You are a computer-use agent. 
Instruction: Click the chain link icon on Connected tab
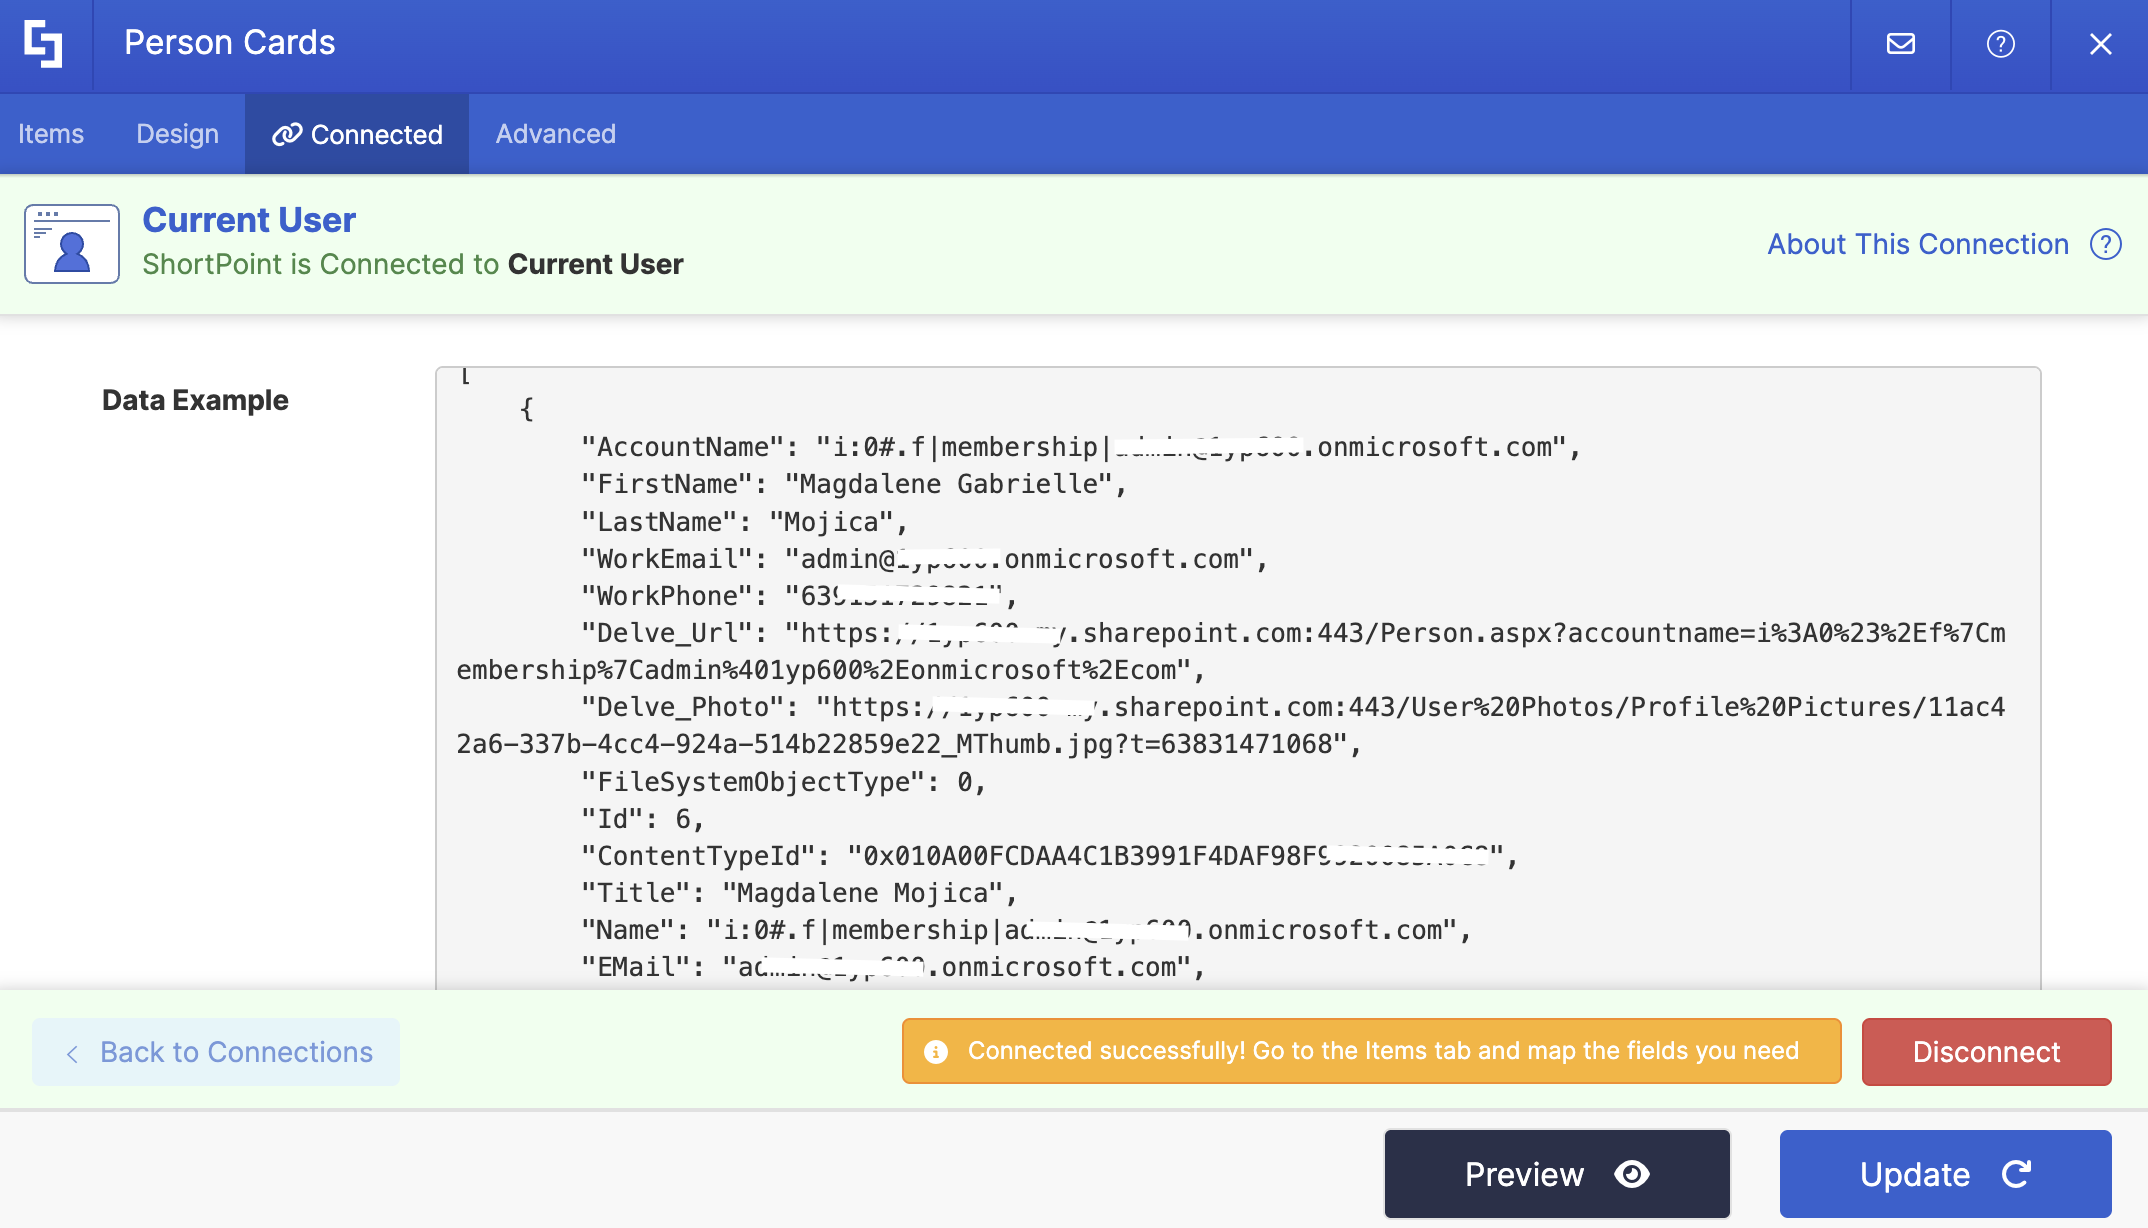287,134
